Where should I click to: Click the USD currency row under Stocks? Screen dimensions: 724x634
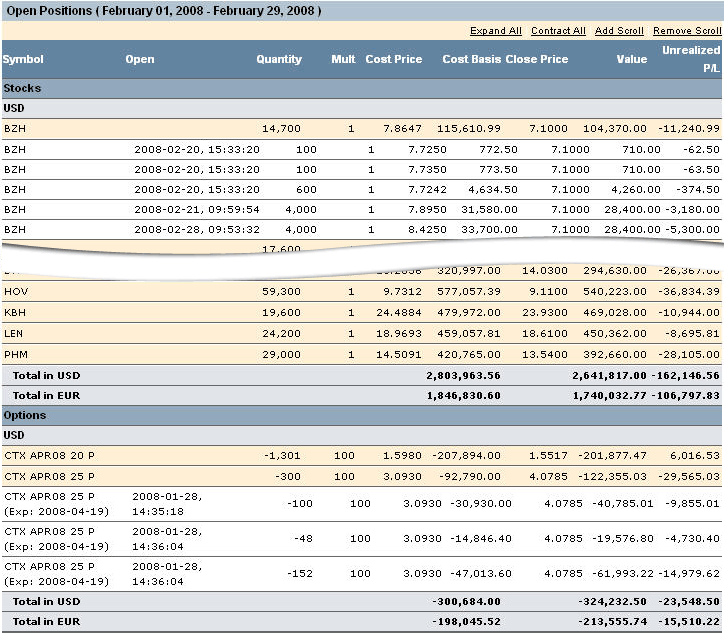[x=362, y=109]
